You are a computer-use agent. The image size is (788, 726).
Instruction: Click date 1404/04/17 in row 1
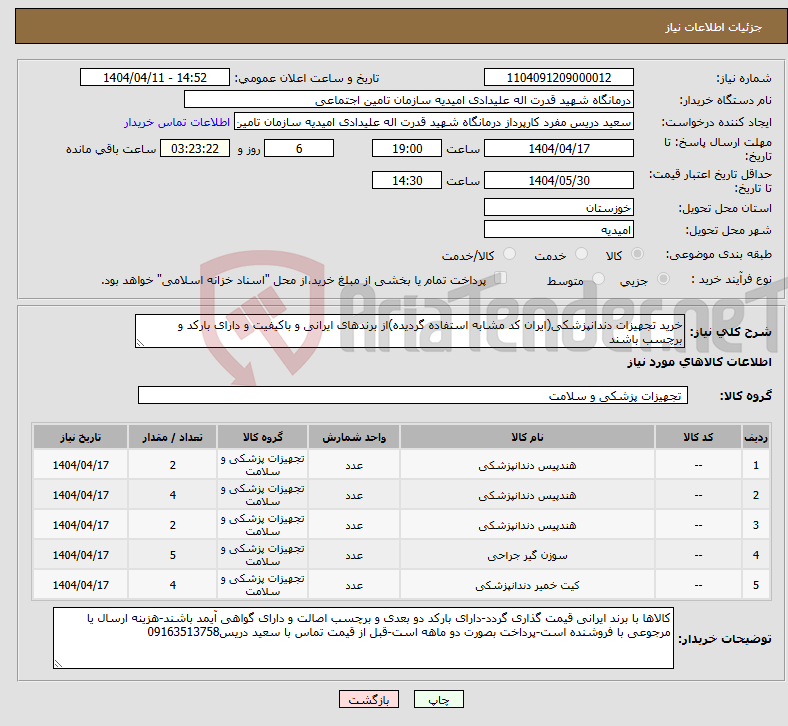80,465
